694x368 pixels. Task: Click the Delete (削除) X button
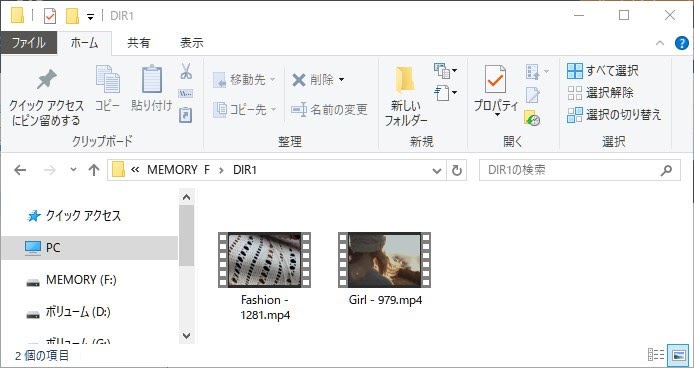[x=312, y=80]
